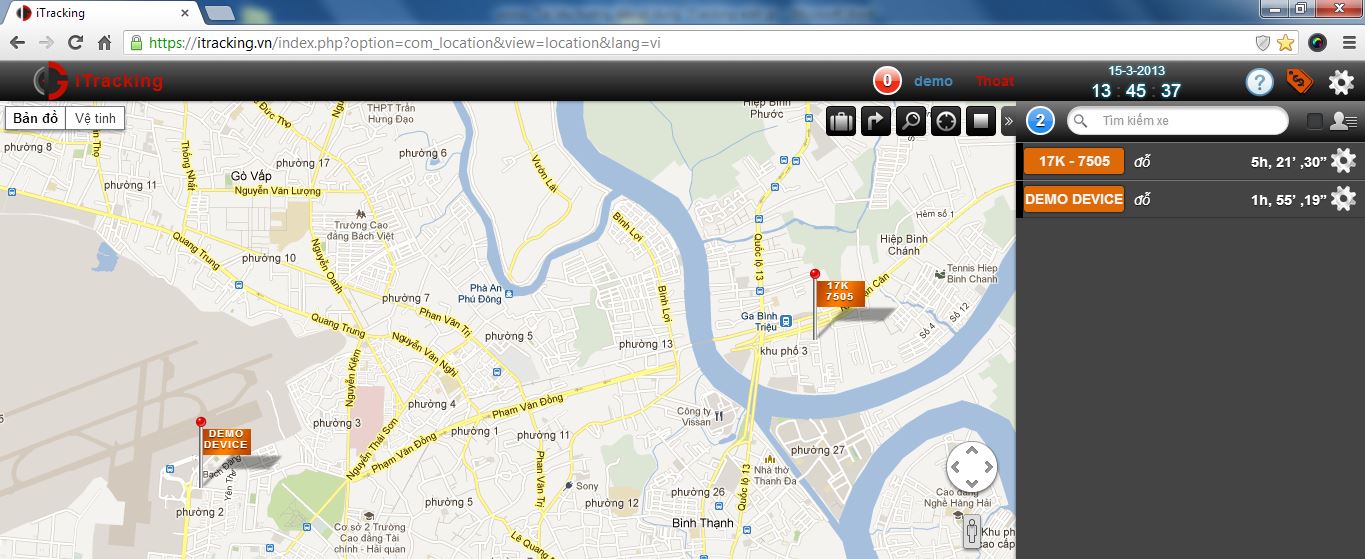Image resolution: width=1365 pixels, height=559 pixels.
Task: Bookmark page with star icon
Action: pyautogui.click(x=1285, y=43)
